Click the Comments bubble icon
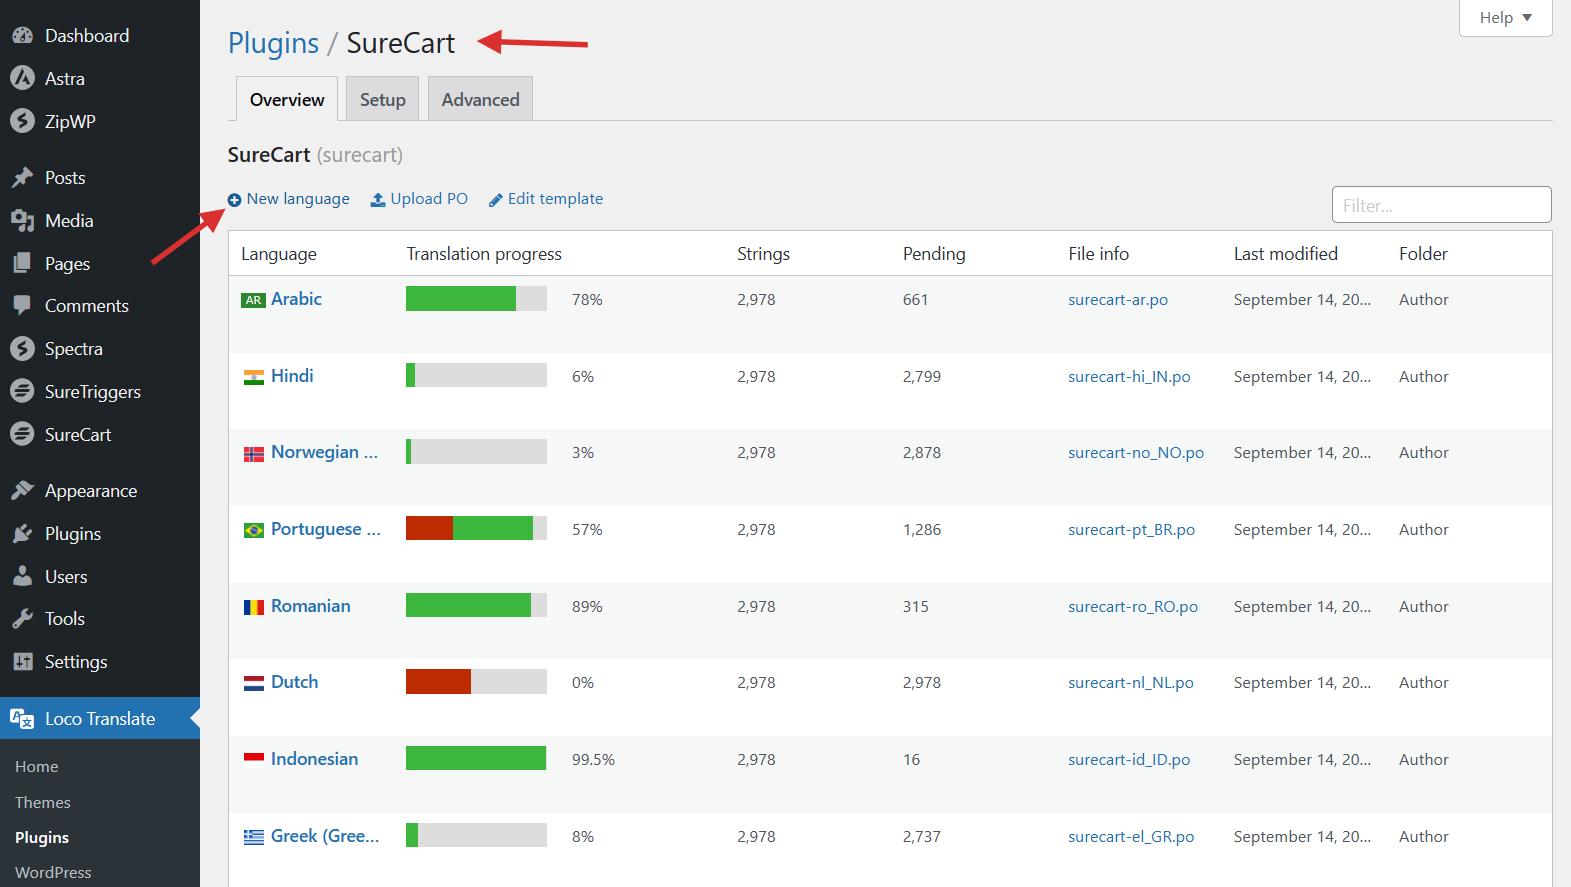The image size is (1571, 887). coord(22,306)
